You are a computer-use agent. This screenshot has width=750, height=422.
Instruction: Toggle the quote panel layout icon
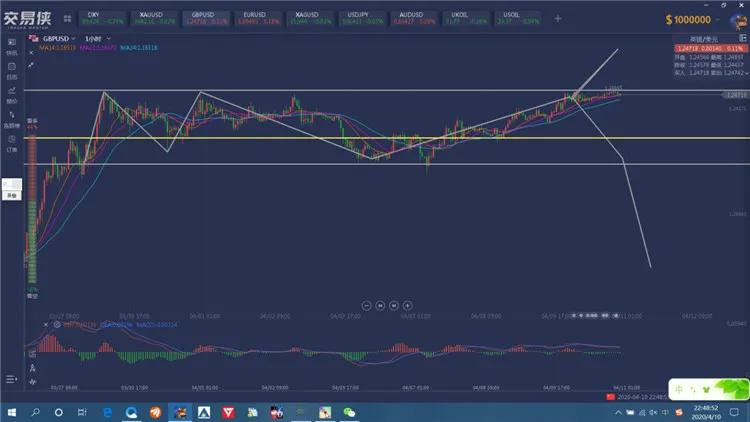pos(743,38)
